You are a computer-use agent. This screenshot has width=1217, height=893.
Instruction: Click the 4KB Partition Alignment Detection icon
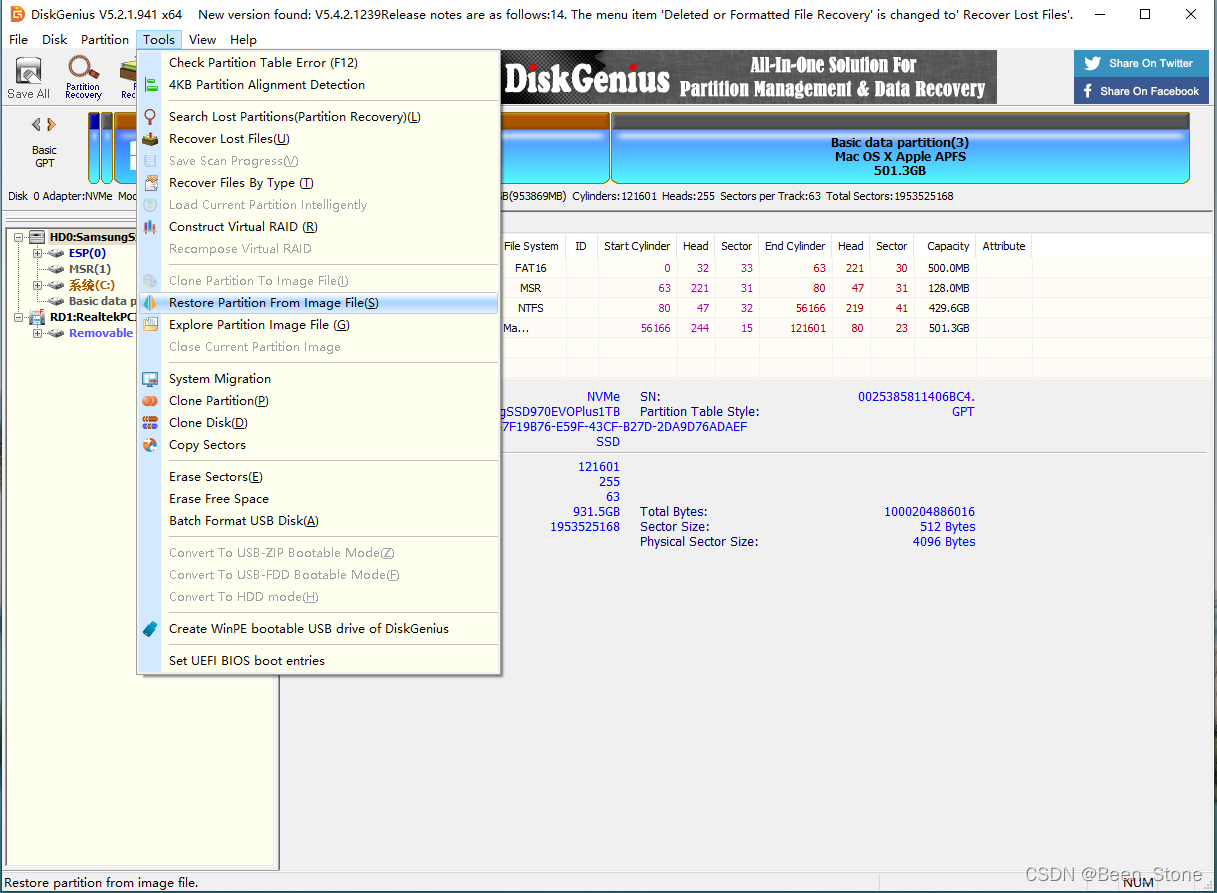[x=150, y=85]
